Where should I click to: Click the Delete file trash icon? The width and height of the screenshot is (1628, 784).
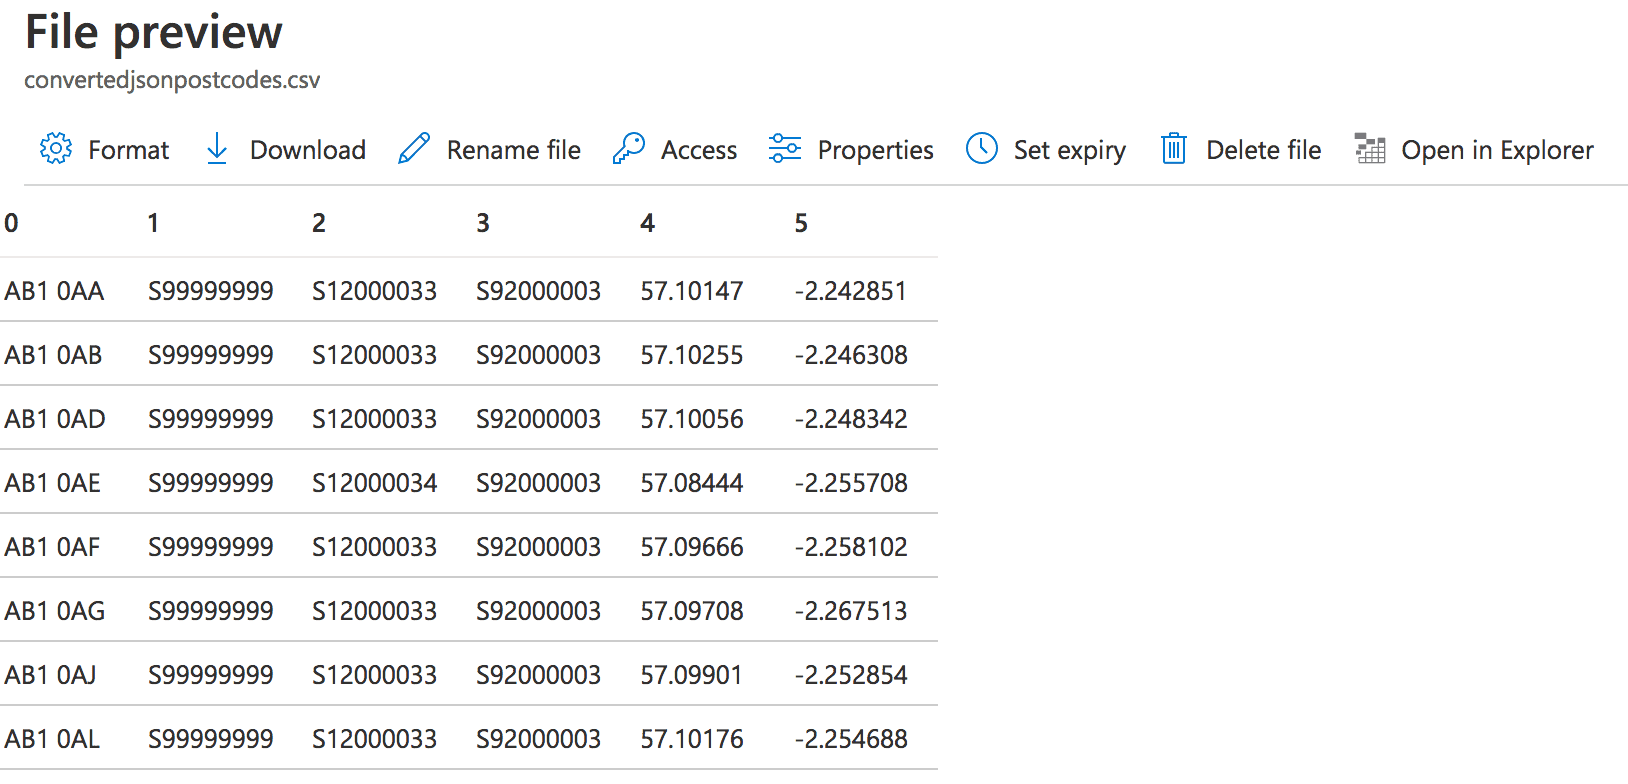pyautogui.click(x=1173, y=149)
